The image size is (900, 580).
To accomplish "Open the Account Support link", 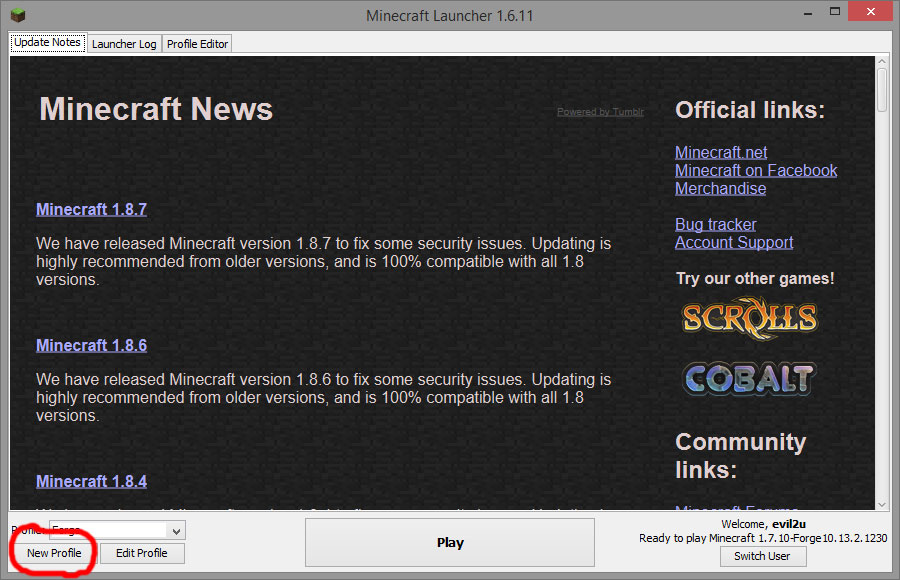I will click(x=734, y=242).
